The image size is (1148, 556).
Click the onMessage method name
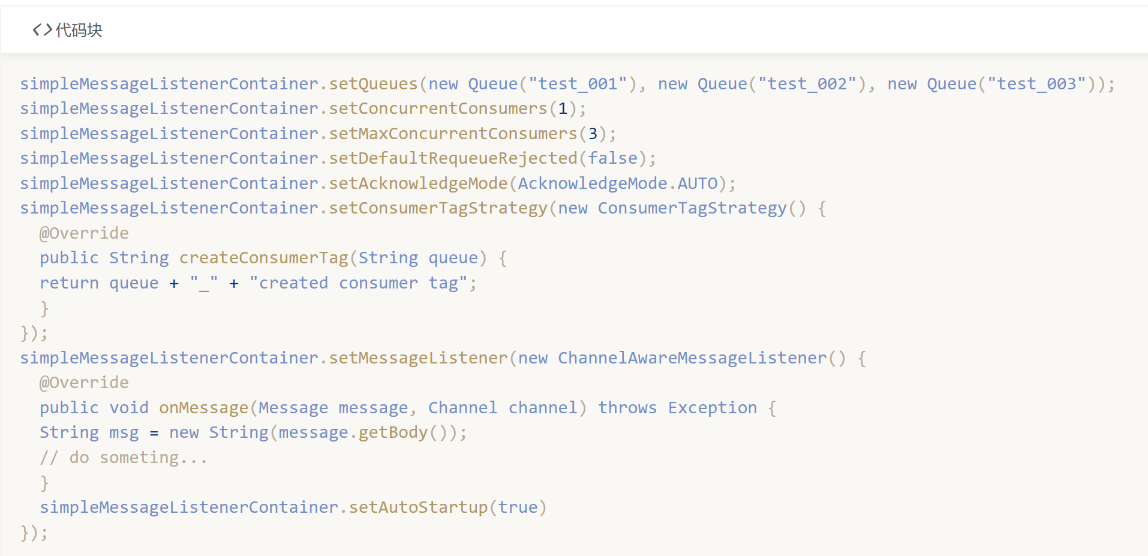pos(203,408)
